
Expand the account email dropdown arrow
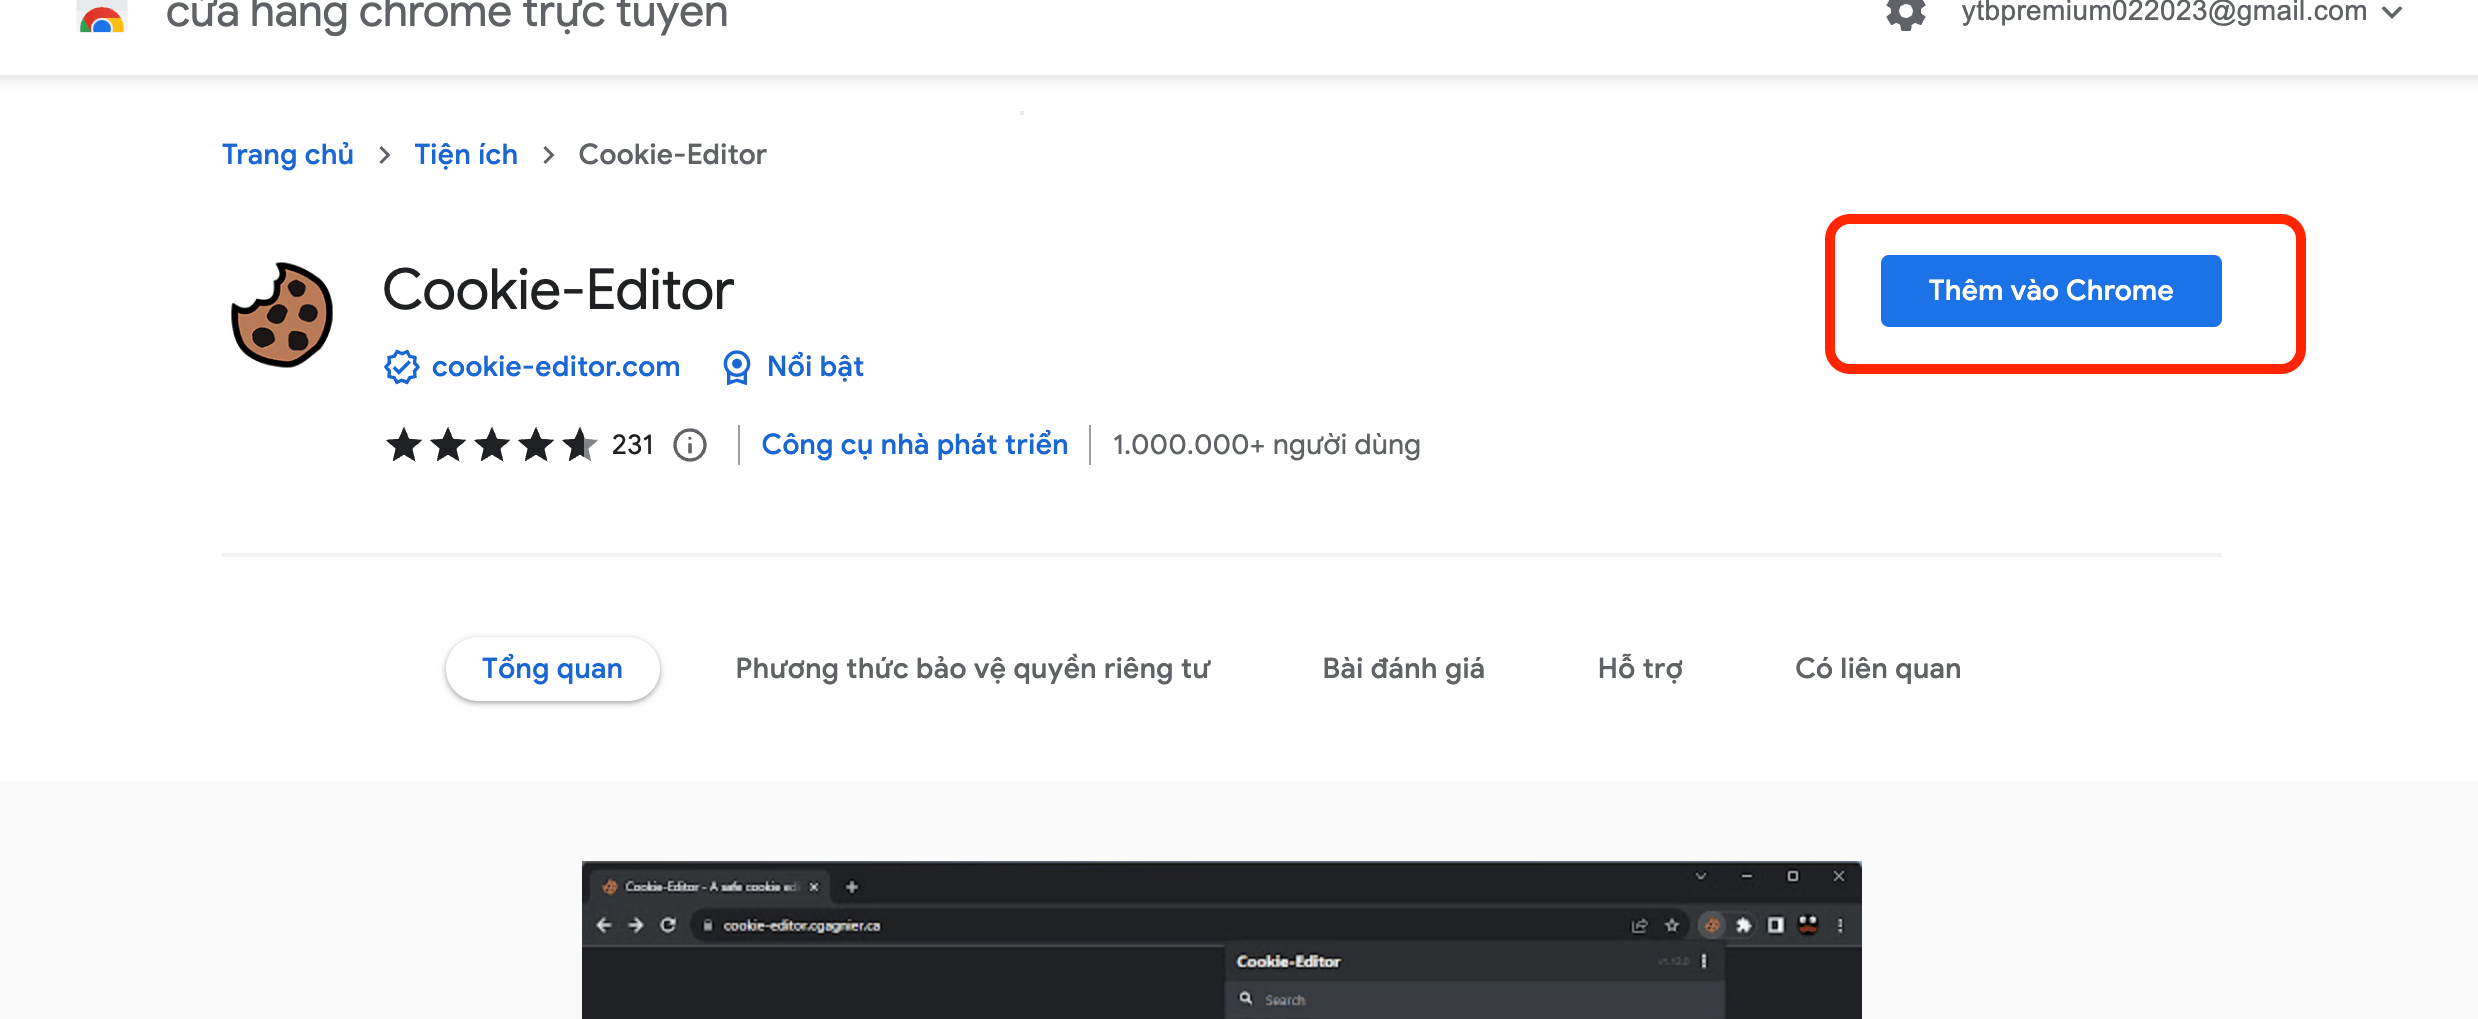[x=2392, y=13]
